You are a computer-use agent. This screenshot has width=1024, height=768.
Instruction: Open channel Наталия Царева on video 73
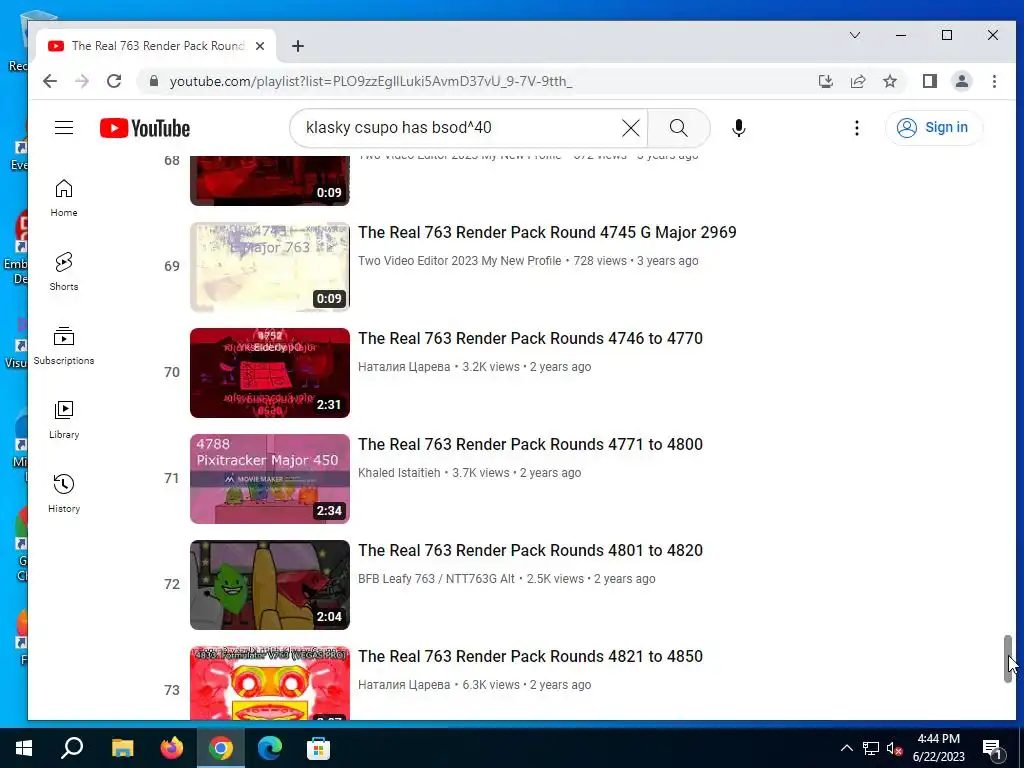(x=404, y=685)
